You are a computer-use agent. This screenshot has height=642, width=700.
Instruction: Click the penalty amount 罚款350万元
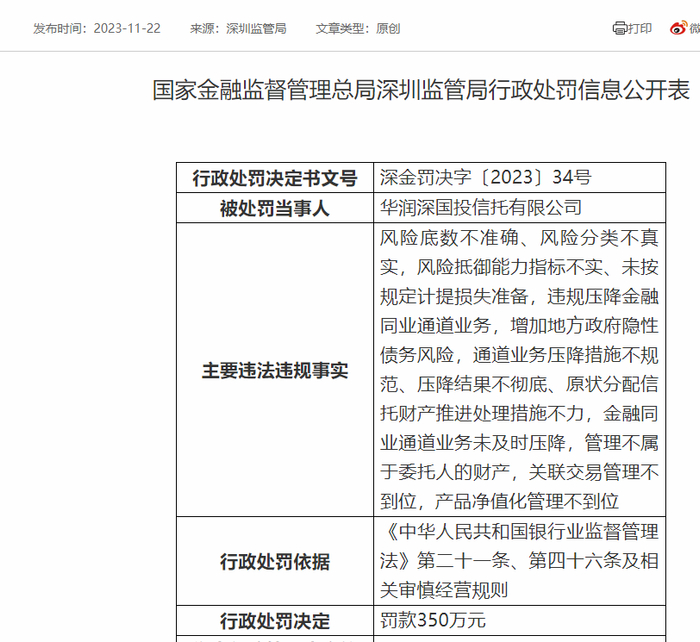(433, 620)
